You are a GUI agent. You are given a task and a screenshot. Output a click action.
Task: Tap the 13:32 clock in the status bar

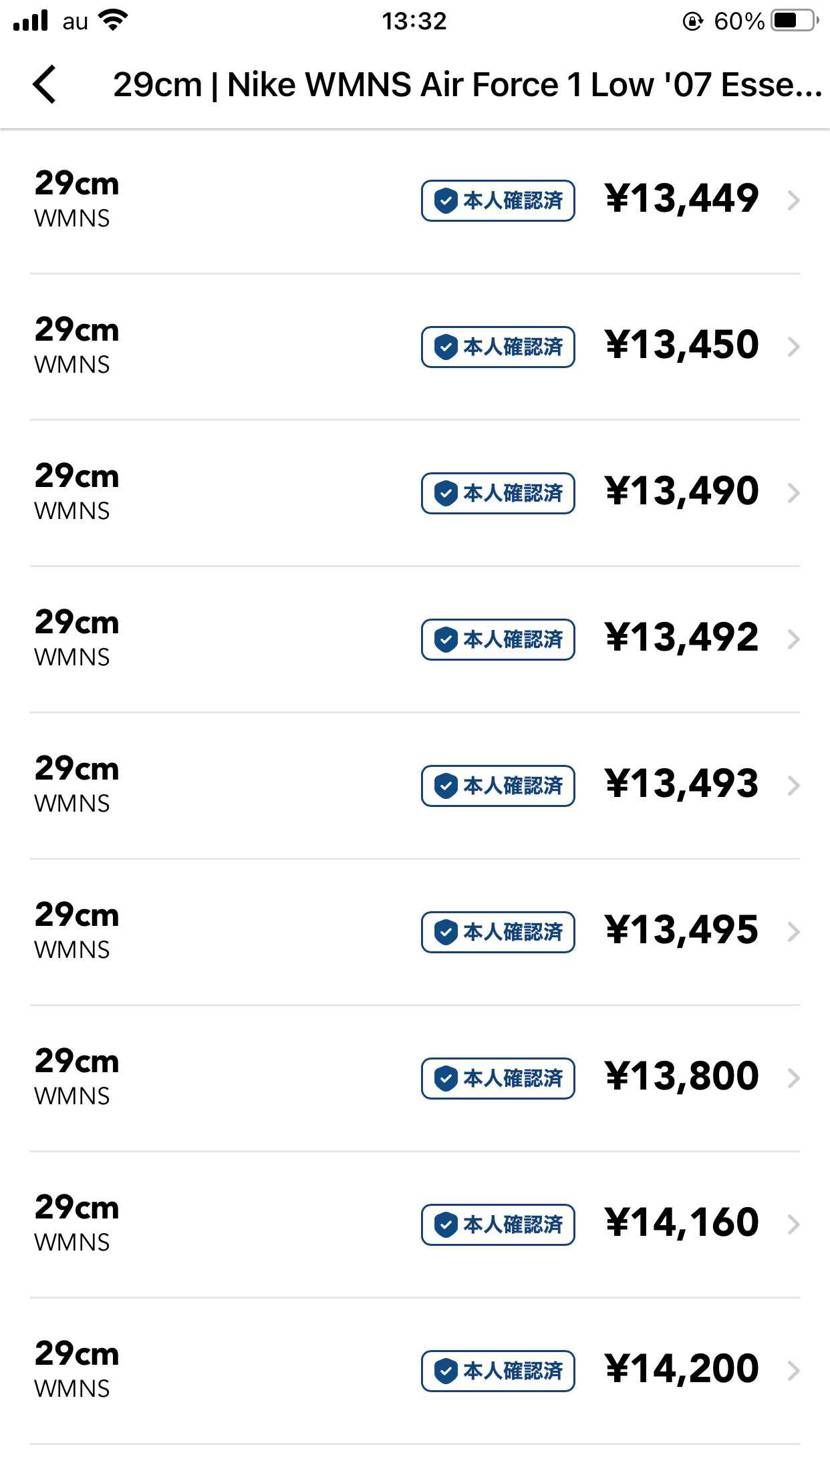(x=414, y=21)
